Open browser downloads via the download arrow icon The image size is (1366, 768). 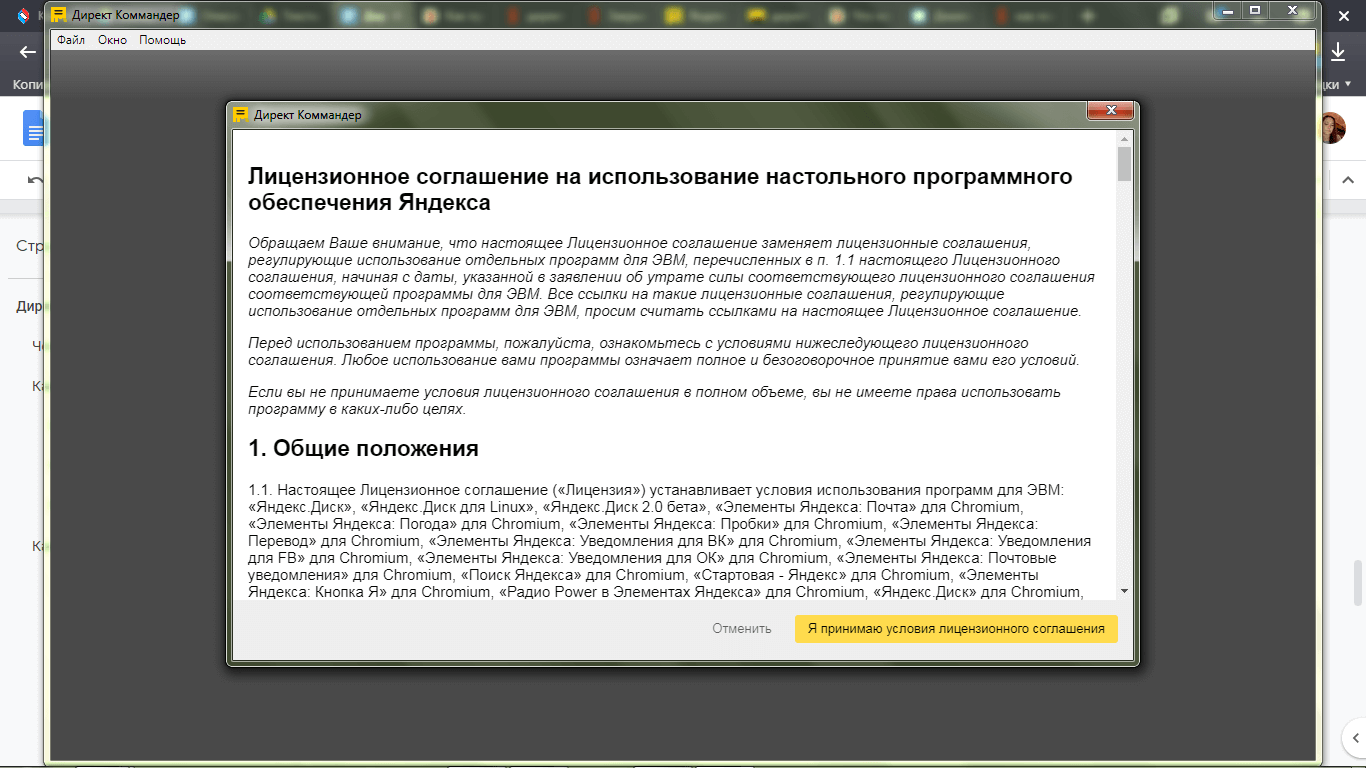(1340, 51)
